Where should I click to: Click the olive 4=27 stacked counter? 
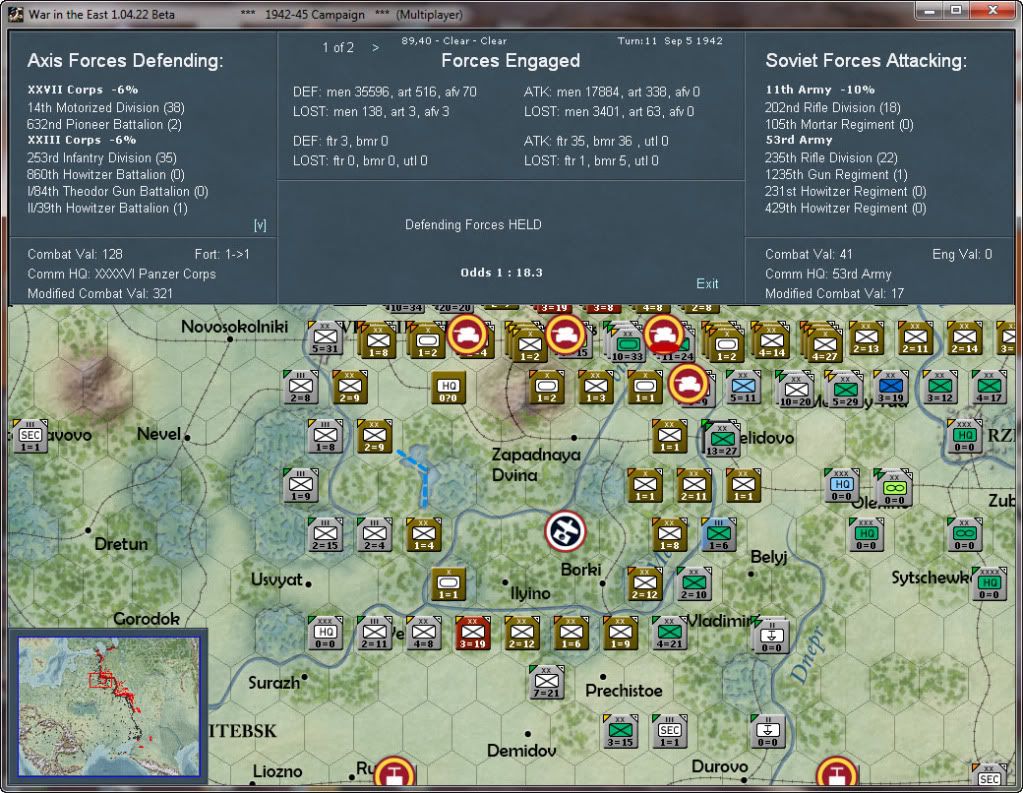(824, 344)
